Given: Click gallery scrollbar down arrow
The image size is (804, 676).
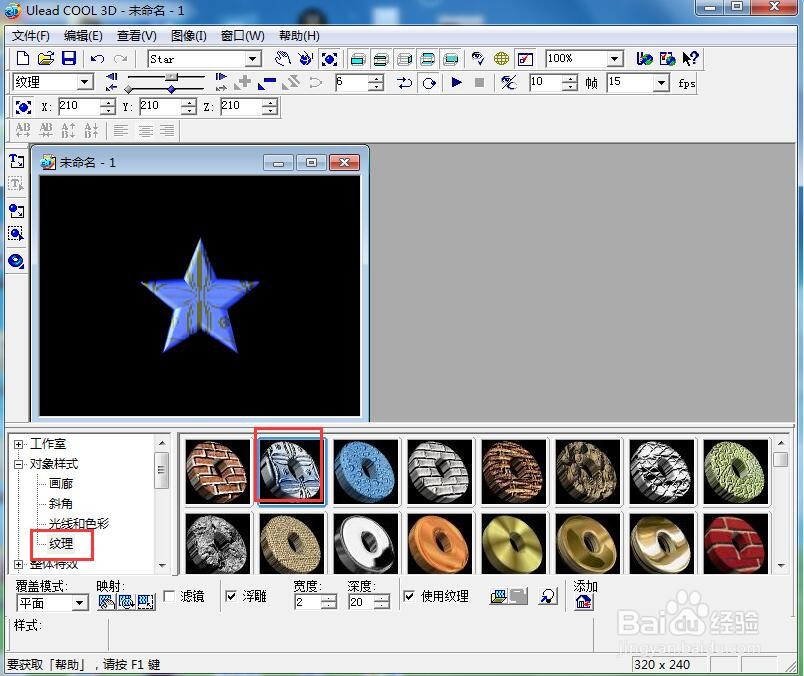Looking at the screenshot, I should click(781, 566).
